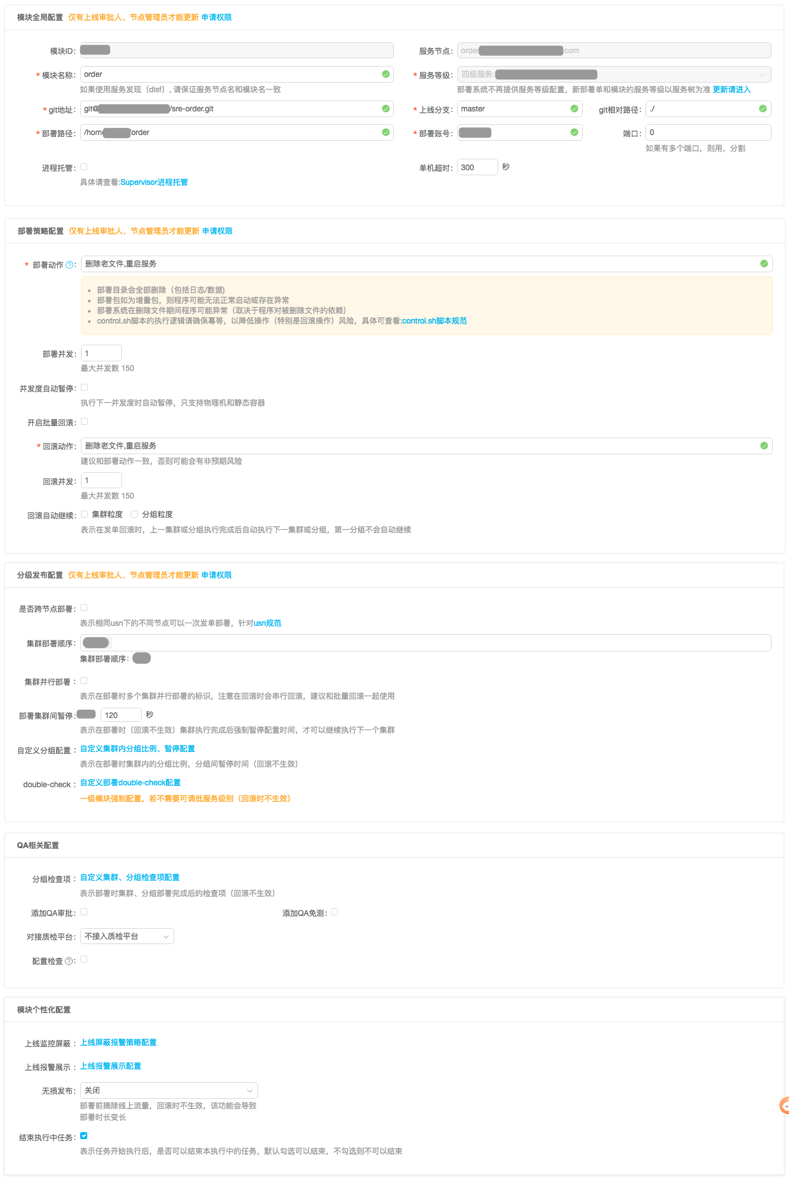791x1179 pixels.
Task: Click the 部署集群间暂停 input showing 120
Action: 121,715
